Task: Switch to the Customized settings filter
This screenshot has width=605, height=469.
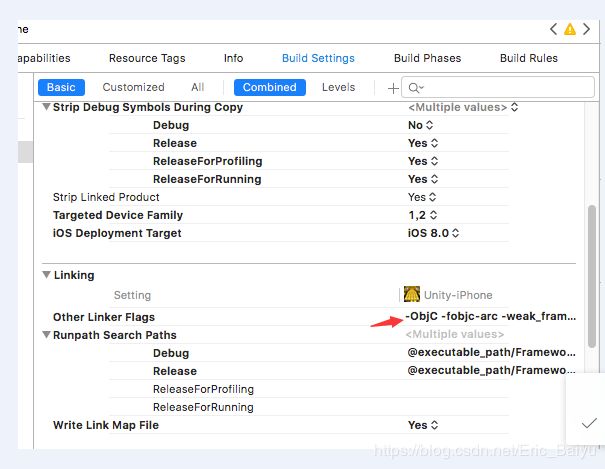Action: [x=133, y=87]
